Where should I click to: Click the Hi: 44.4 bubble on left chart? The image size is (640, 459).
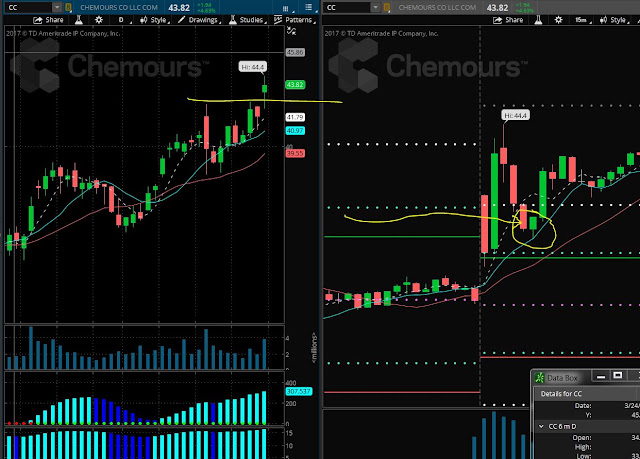[x=253, y=67]
